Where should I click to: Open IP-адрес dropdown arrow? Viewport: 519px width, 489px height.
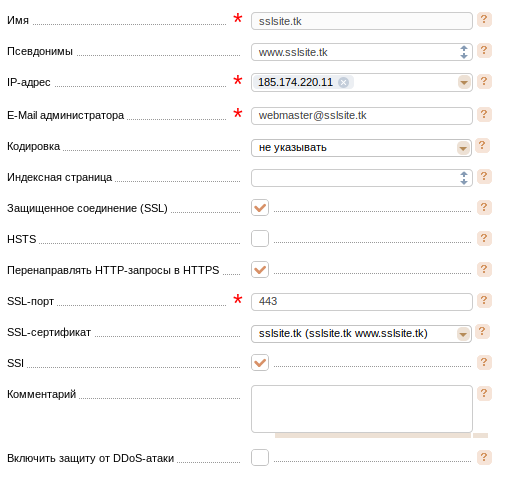tap(464, 82)
